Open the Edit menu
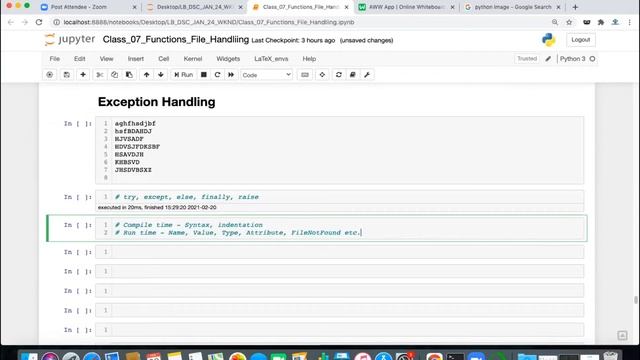The height and width of the screenshot is (360, 640). tap(80, 59)
